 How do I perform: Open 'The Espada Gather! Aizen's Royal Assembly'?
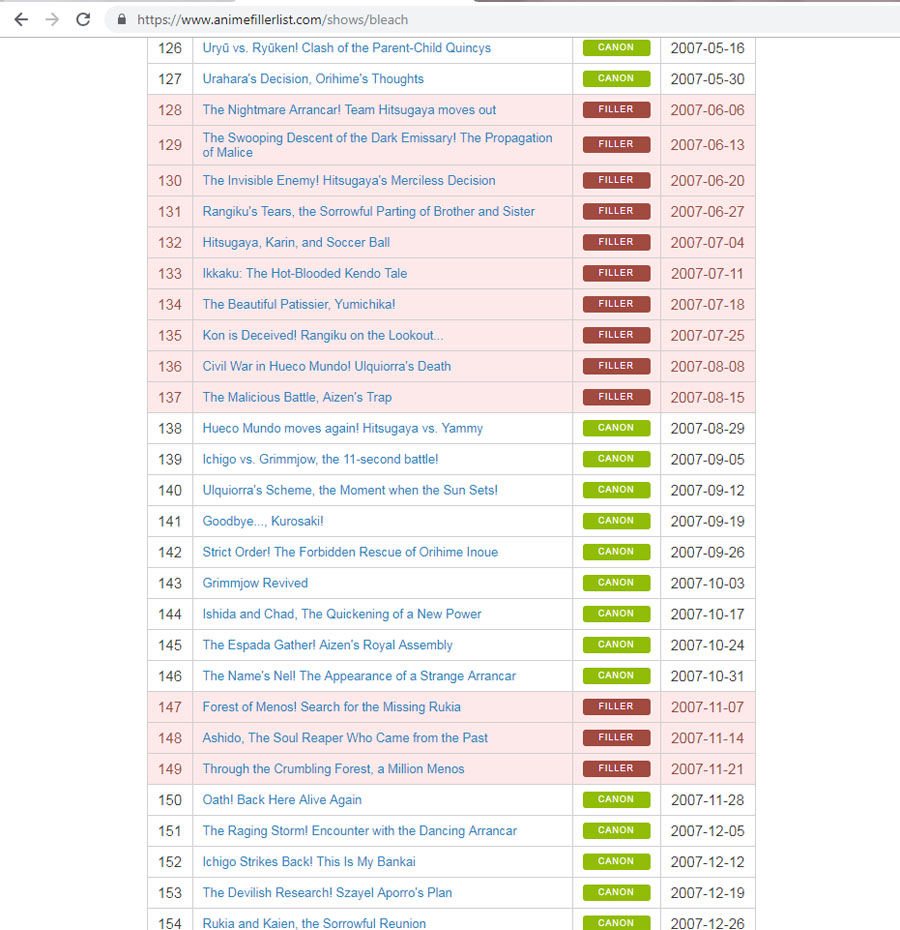[x=327, y=645]
